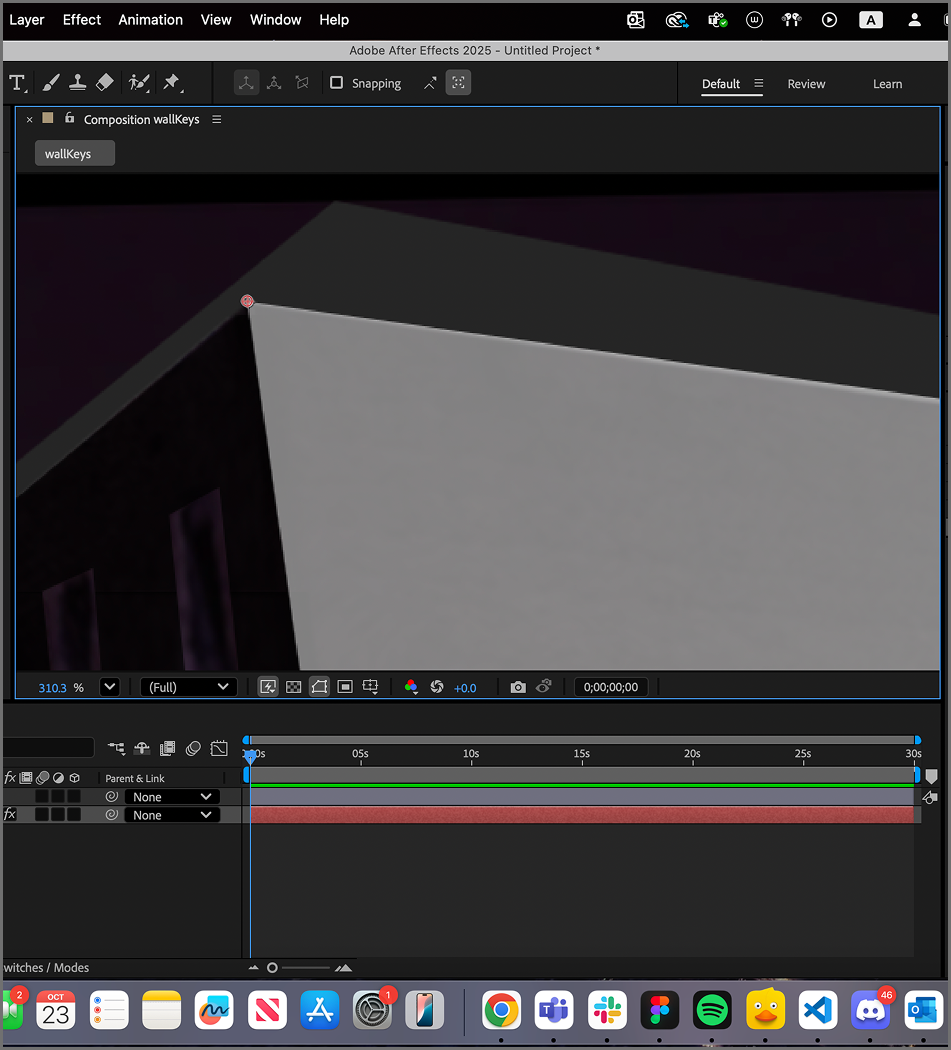
Task: Click the wallKeys composition button
Action: click(74, 152)
